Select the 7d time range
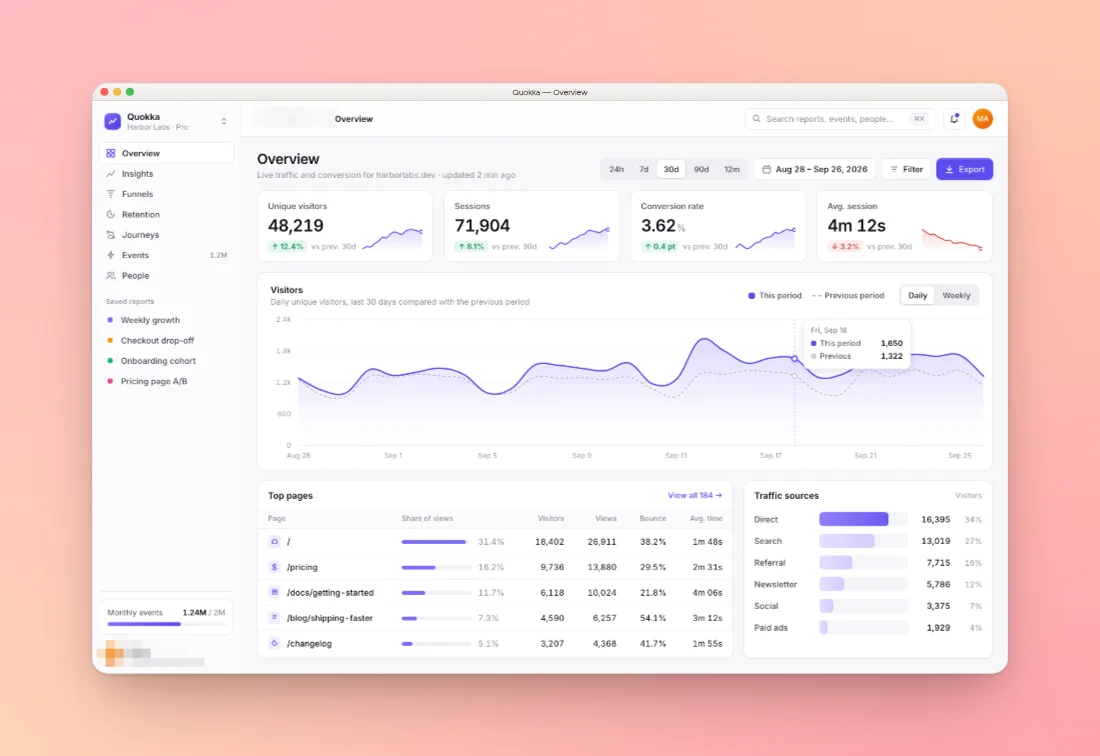 (x=643, y=170)
